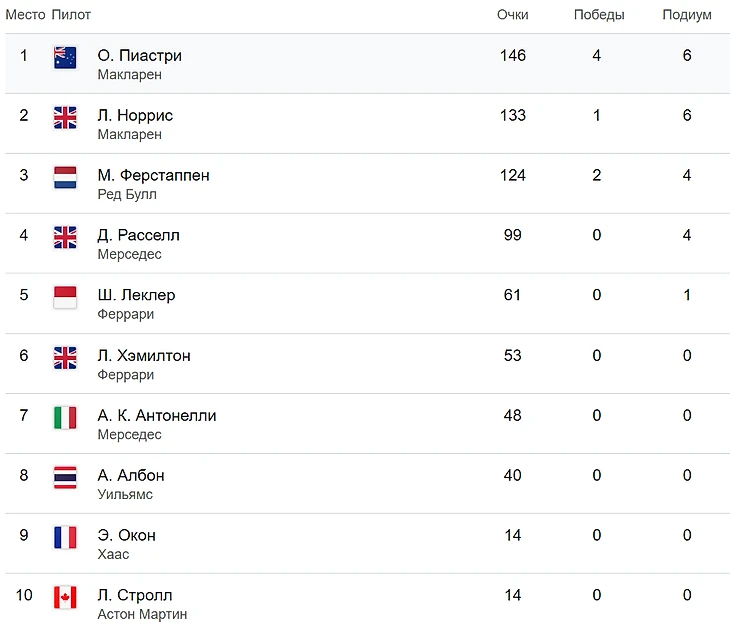
Task: Click the British flag beside Russell
Action: tap(65, 237)
